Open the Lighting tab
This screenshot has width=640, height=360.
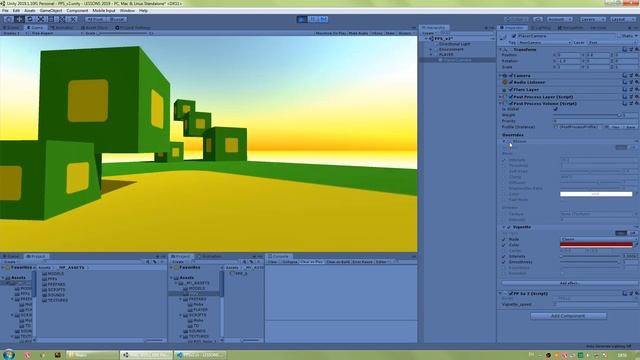[x=541, y=28]
